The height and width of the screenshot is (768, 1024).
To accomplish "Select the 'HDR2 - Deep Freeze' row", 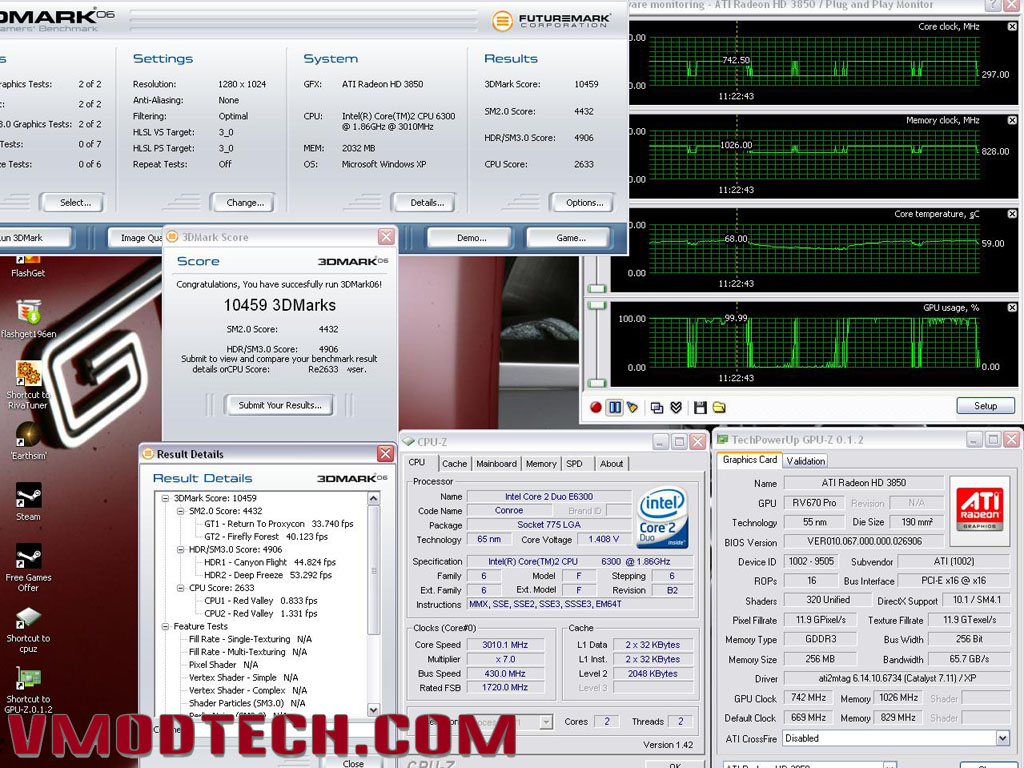I will tap(268, 575).
